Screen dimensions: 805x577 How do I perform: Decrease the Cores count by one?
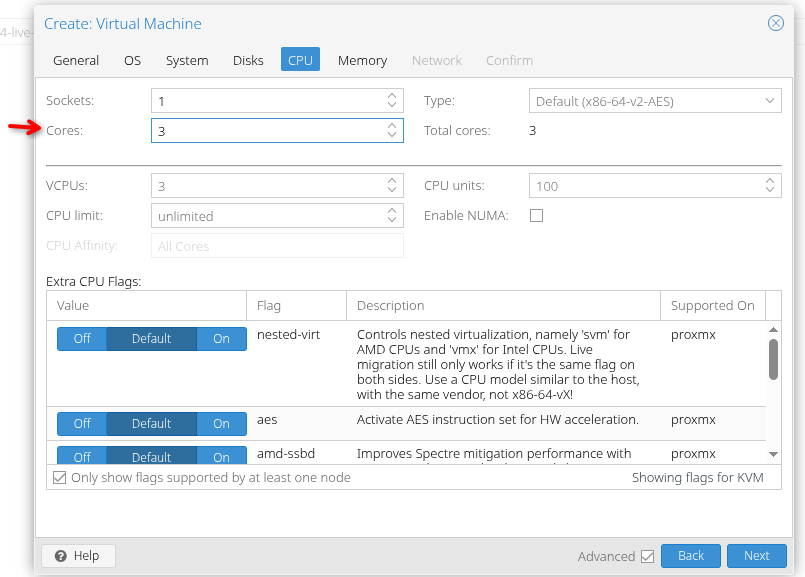click(392, 134)
